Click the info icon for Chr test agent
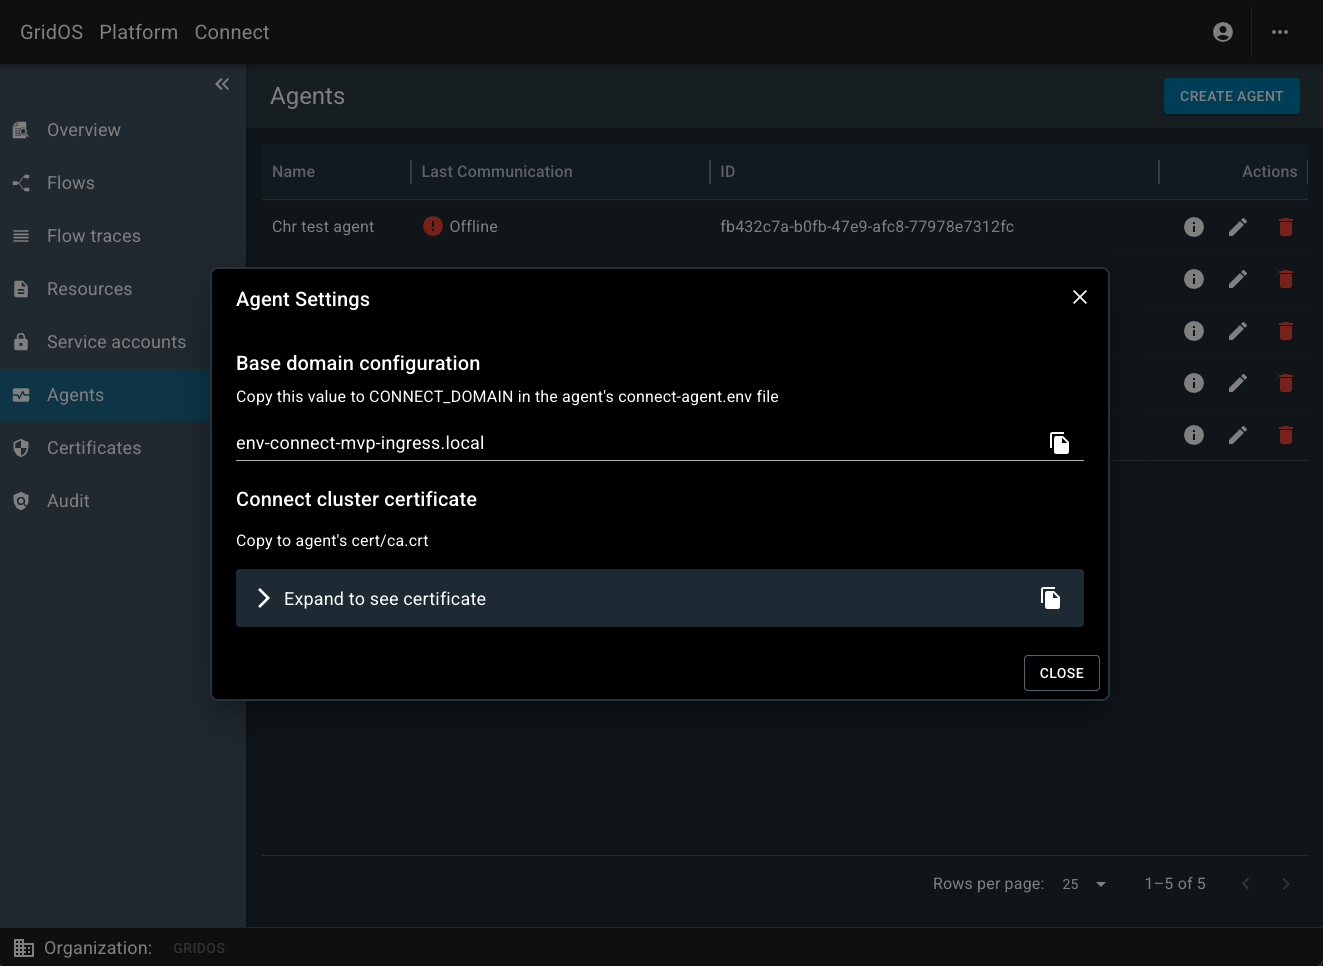Screen dimensions: 1323x966 [1193, 227]
